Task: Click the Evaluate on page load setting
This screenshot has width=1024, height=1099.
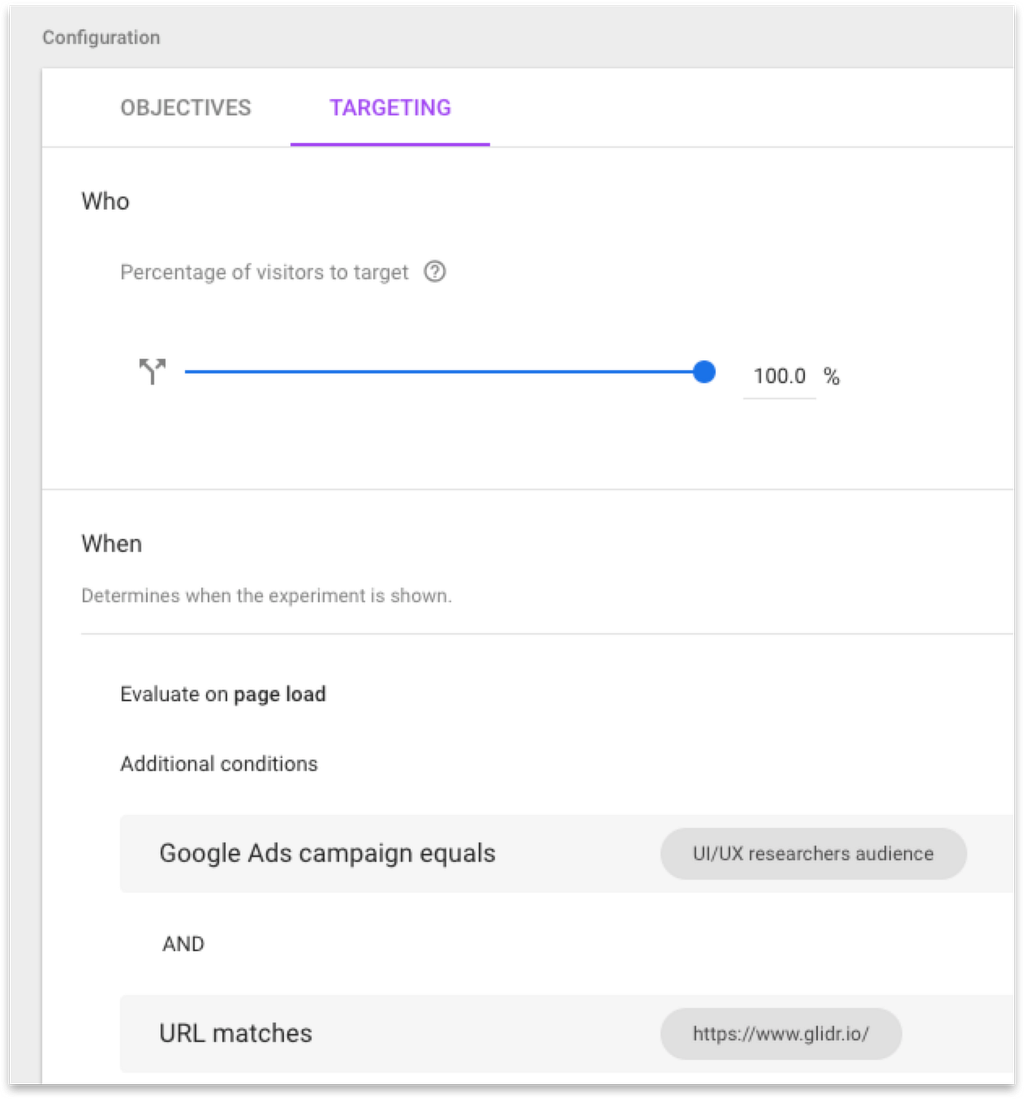Action: point(223,694)
